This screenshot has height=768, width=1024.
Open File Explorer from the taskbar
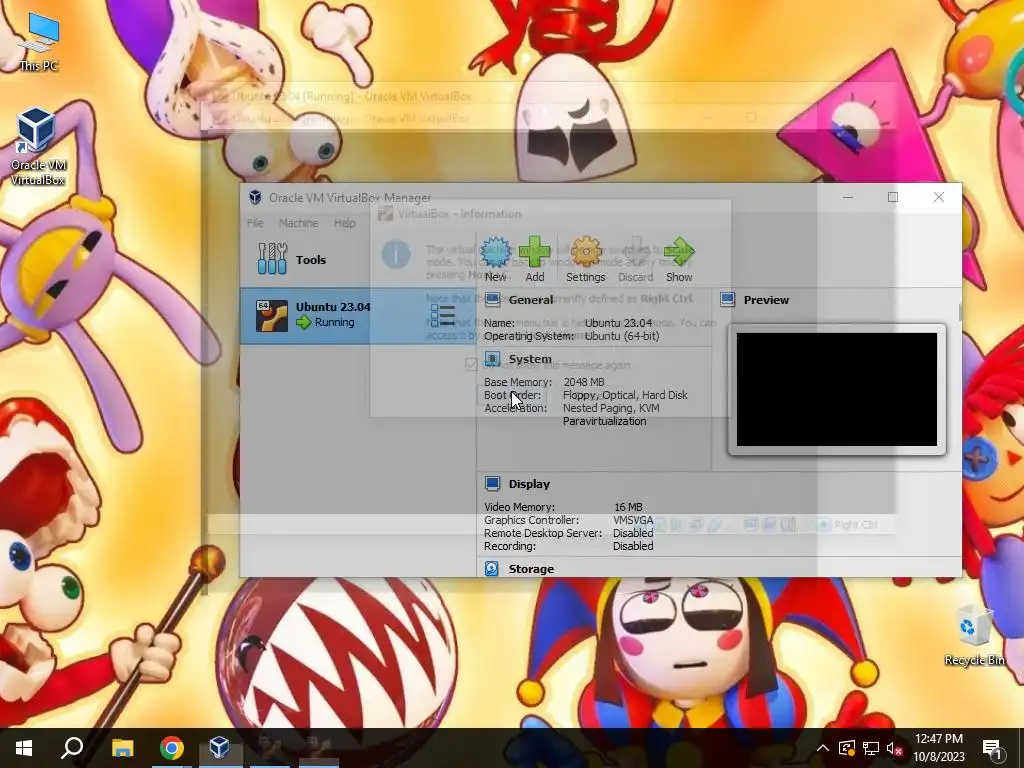pos(122,748)
